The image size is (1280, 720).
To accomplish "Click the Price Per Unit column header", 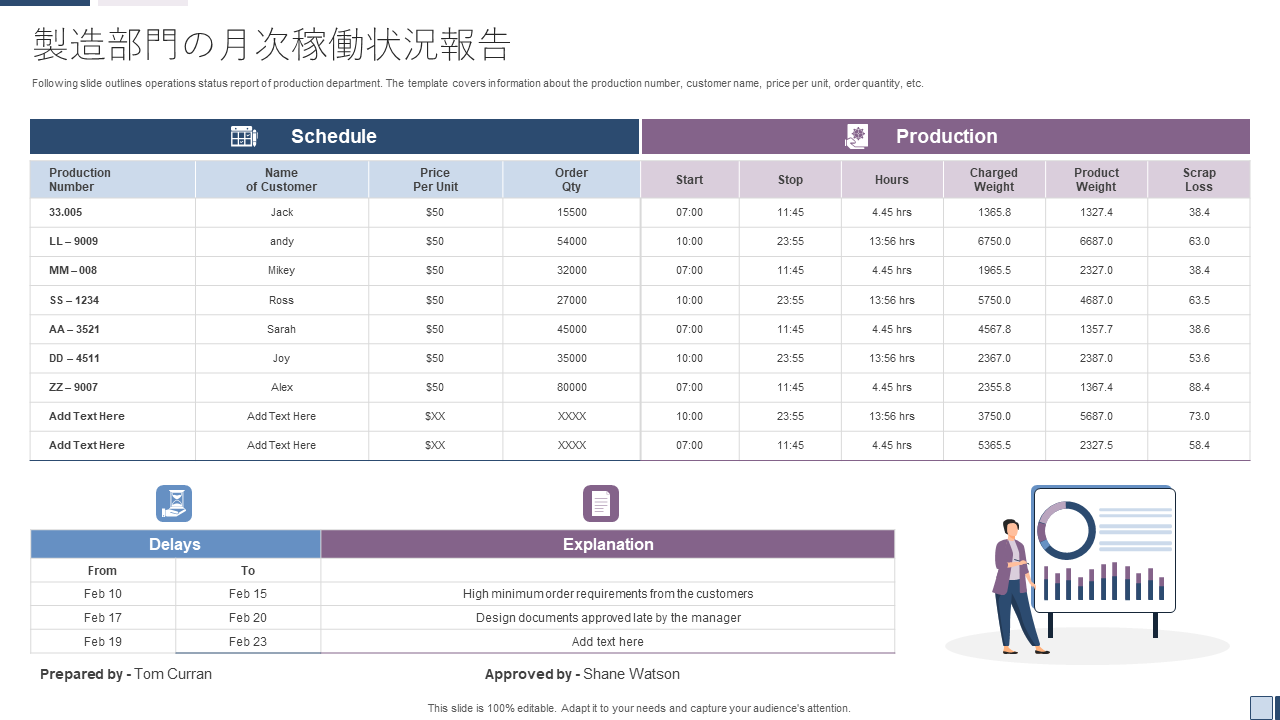I will (435, 180).
